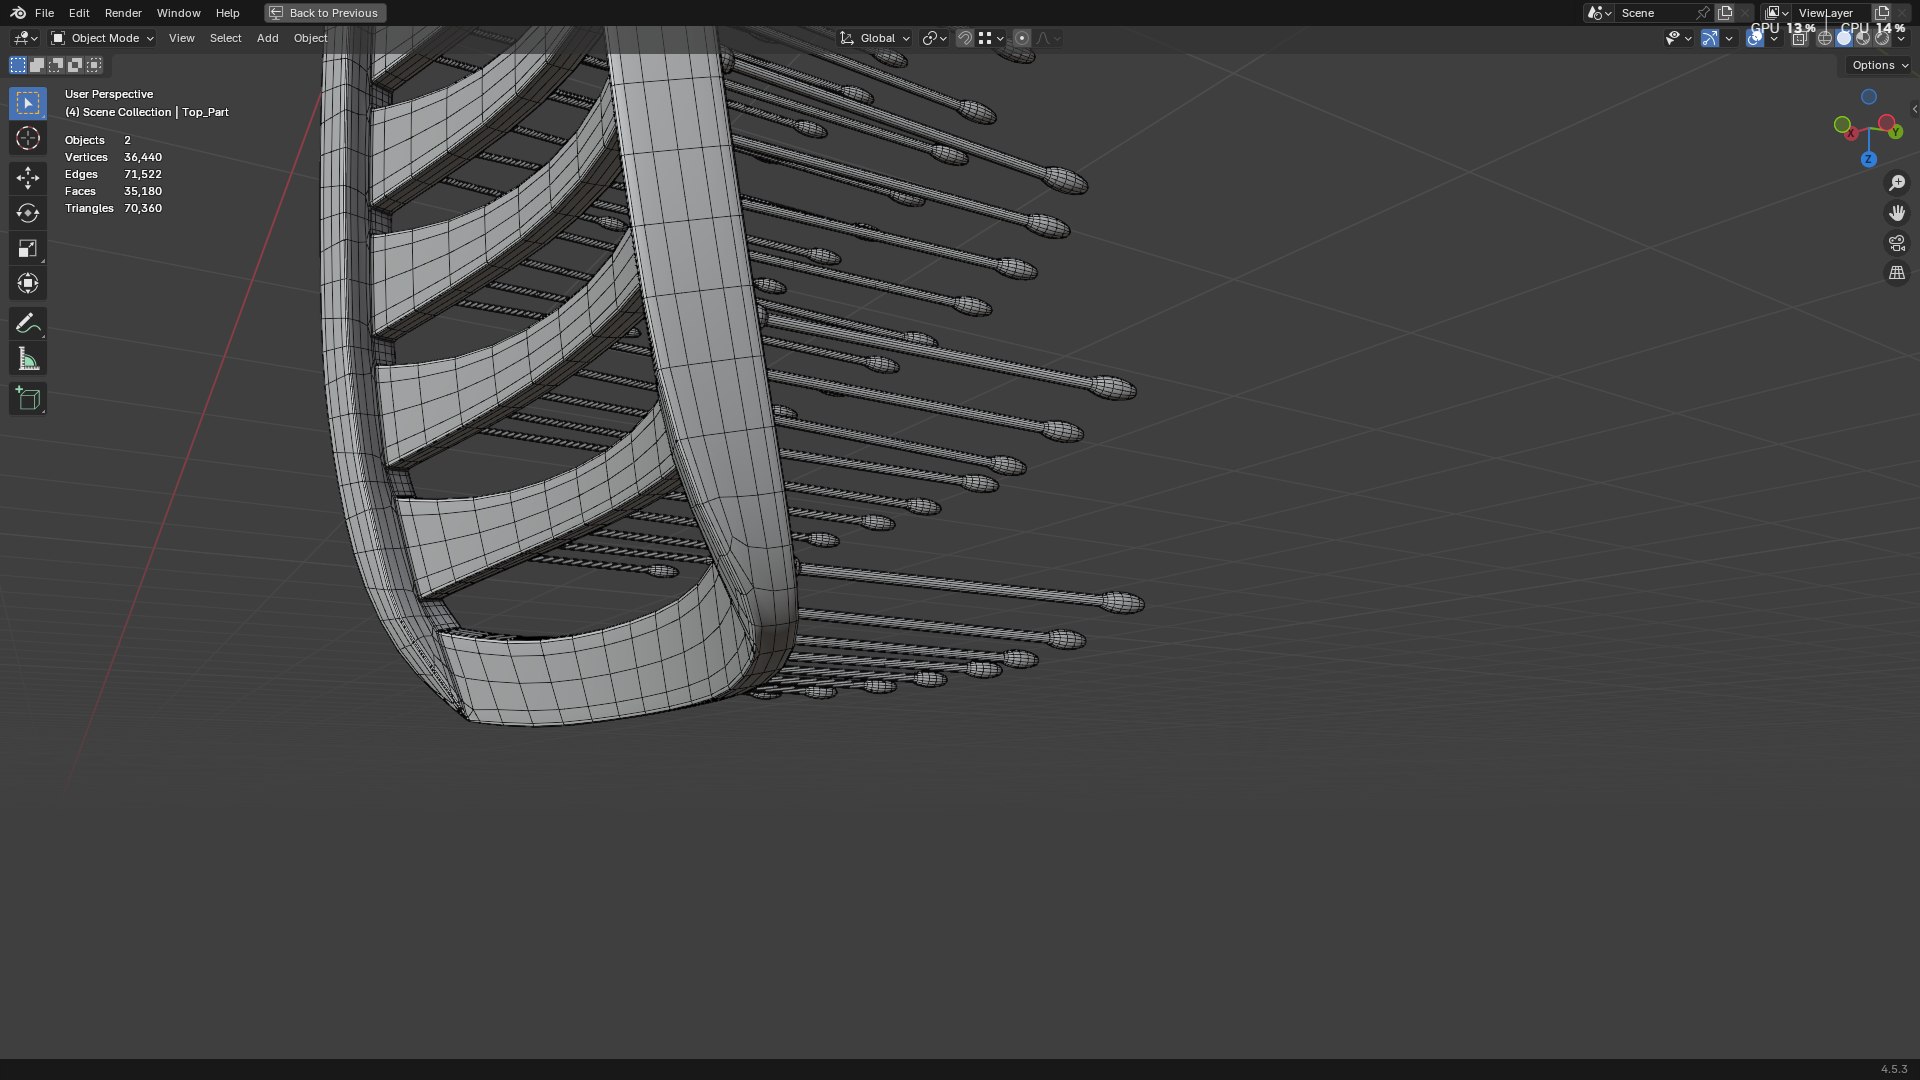Expand the Options dropdown
Screen dimensions: 1920x1080
1879,65
